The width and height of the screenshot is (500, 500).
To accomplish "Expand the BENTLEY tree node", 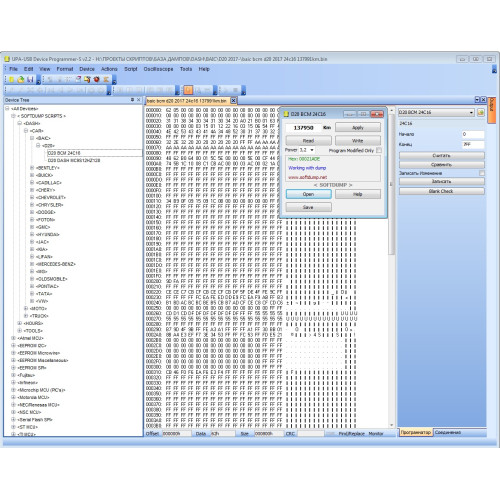I will click(x=32, y=168).
